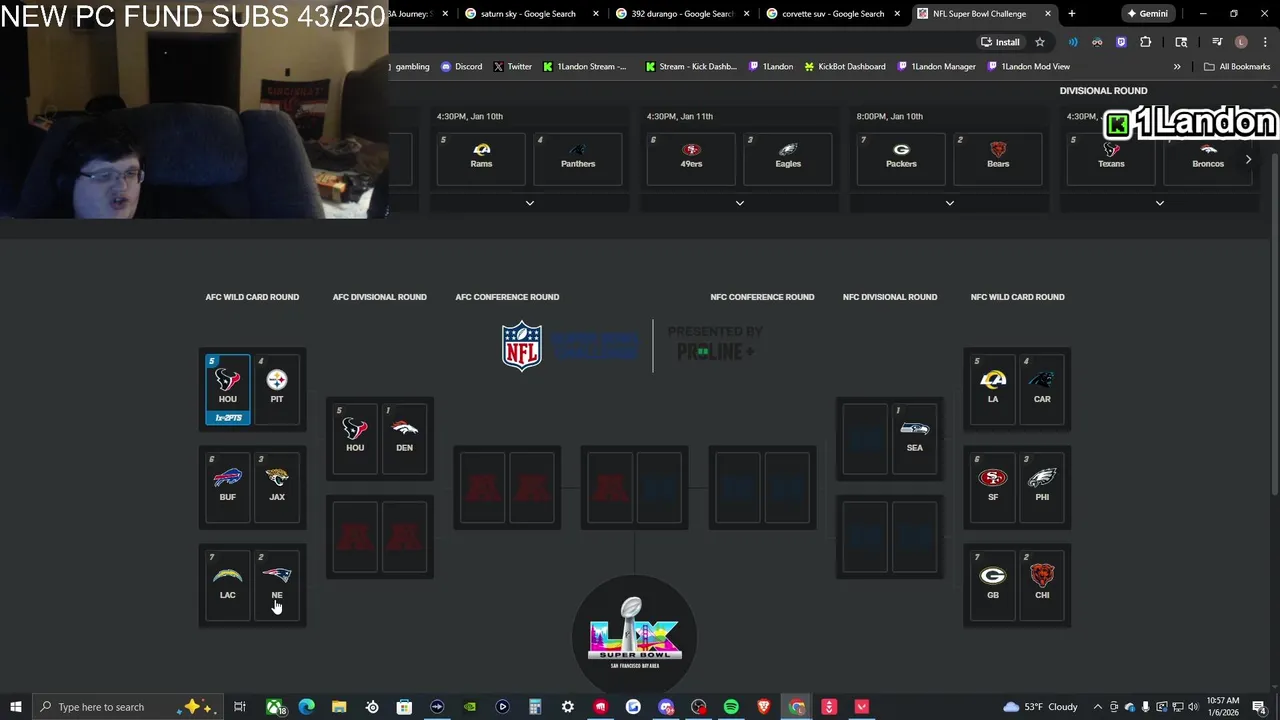The image size is (1280, 720).
Task: Expand the Rams vs Panthers game details
Action: [x=530, y=203]
